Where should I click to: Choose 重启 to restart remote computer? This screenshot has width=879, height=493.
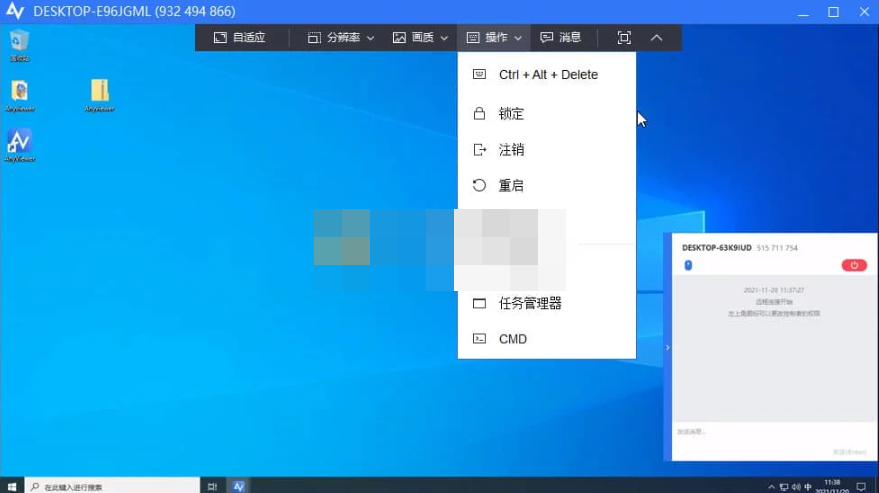pos(547,186)
